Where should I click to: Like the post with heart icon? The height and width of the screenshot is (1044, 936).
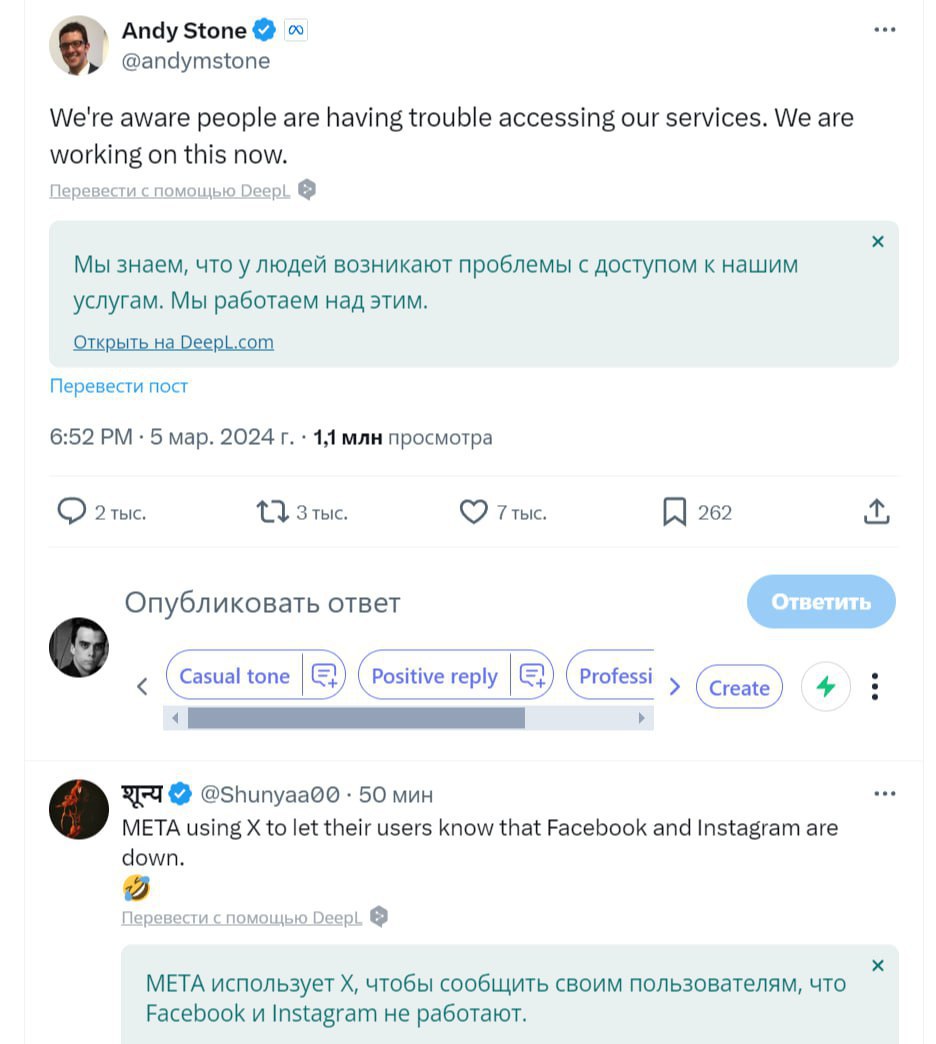coord(473,513)
